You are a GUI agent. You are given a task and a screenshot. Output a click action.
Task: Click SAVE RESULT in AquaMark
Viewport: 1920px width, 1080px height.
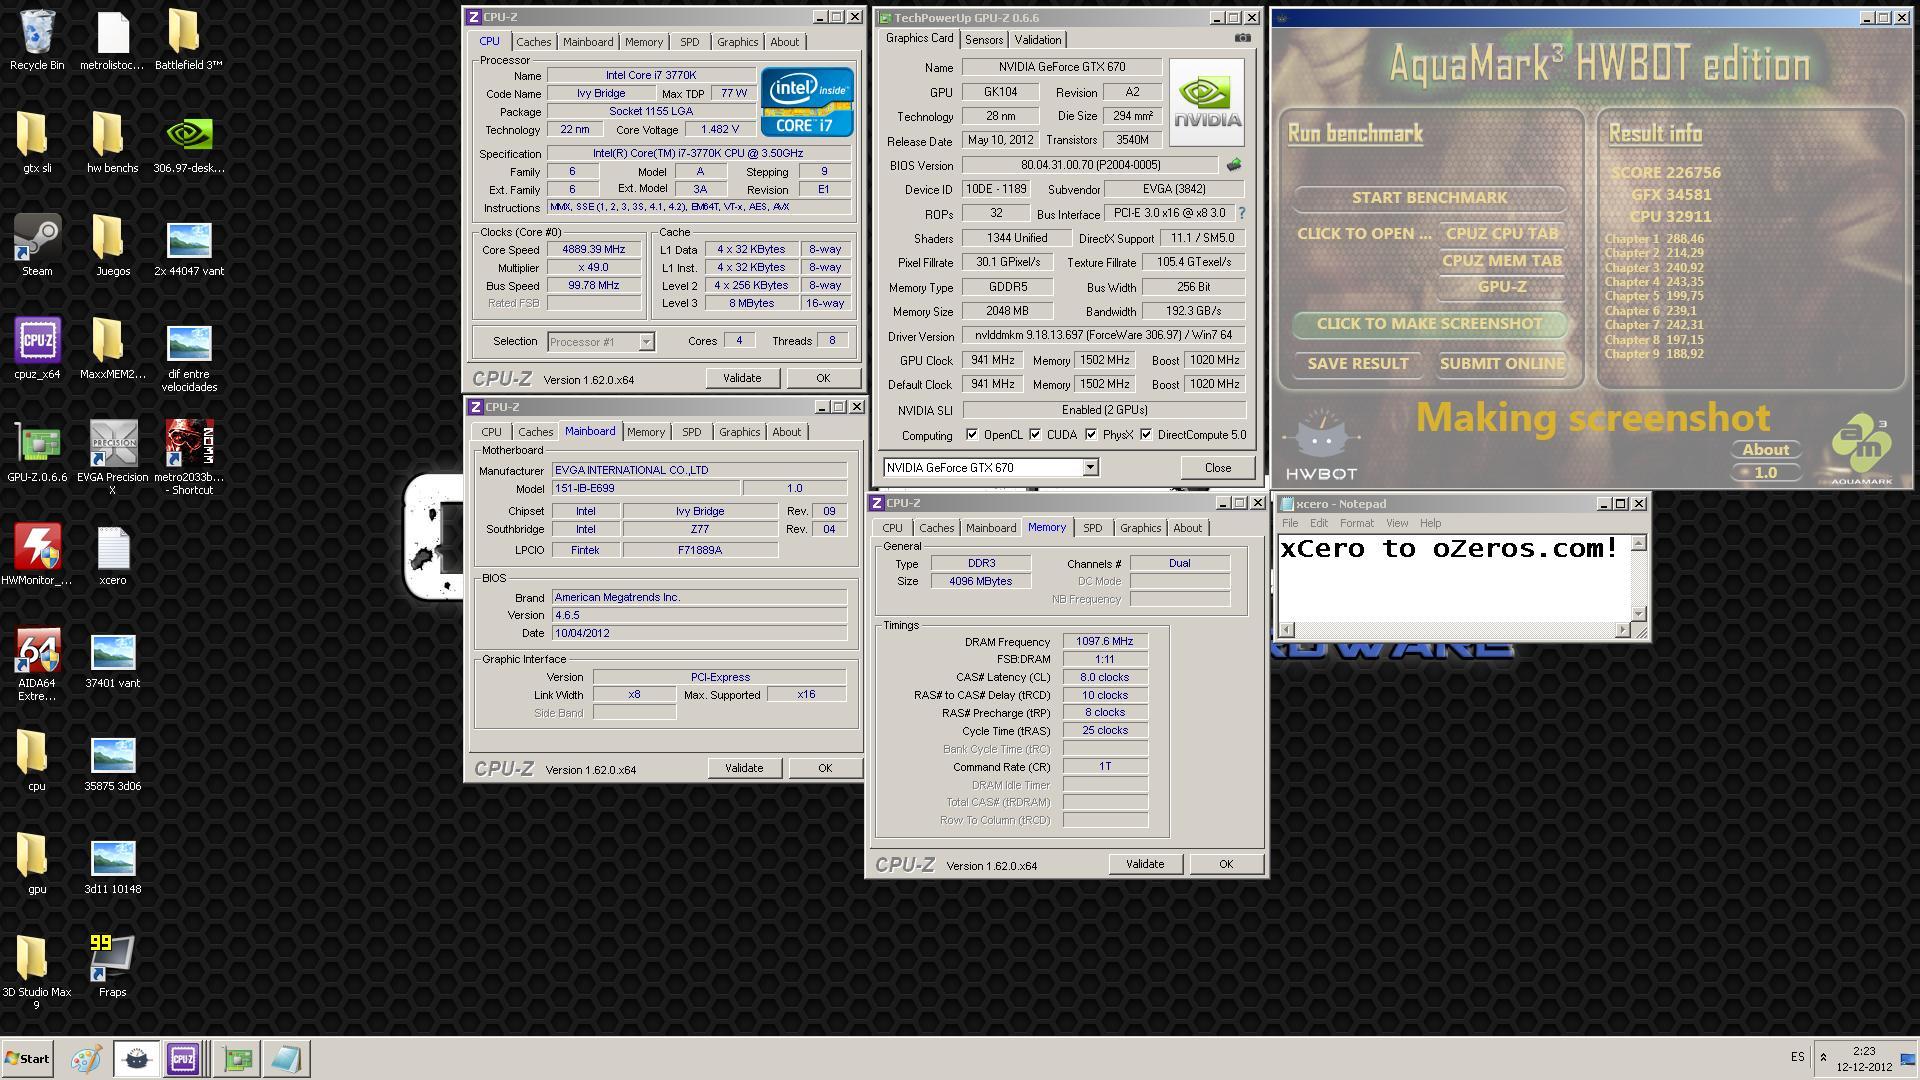(1357, 363)
